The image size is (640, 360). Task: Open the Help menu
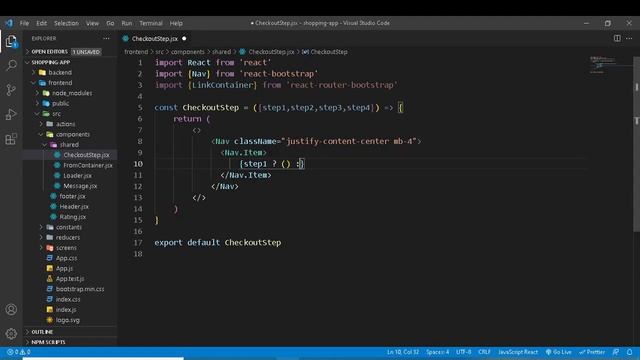tap(176, 23)
